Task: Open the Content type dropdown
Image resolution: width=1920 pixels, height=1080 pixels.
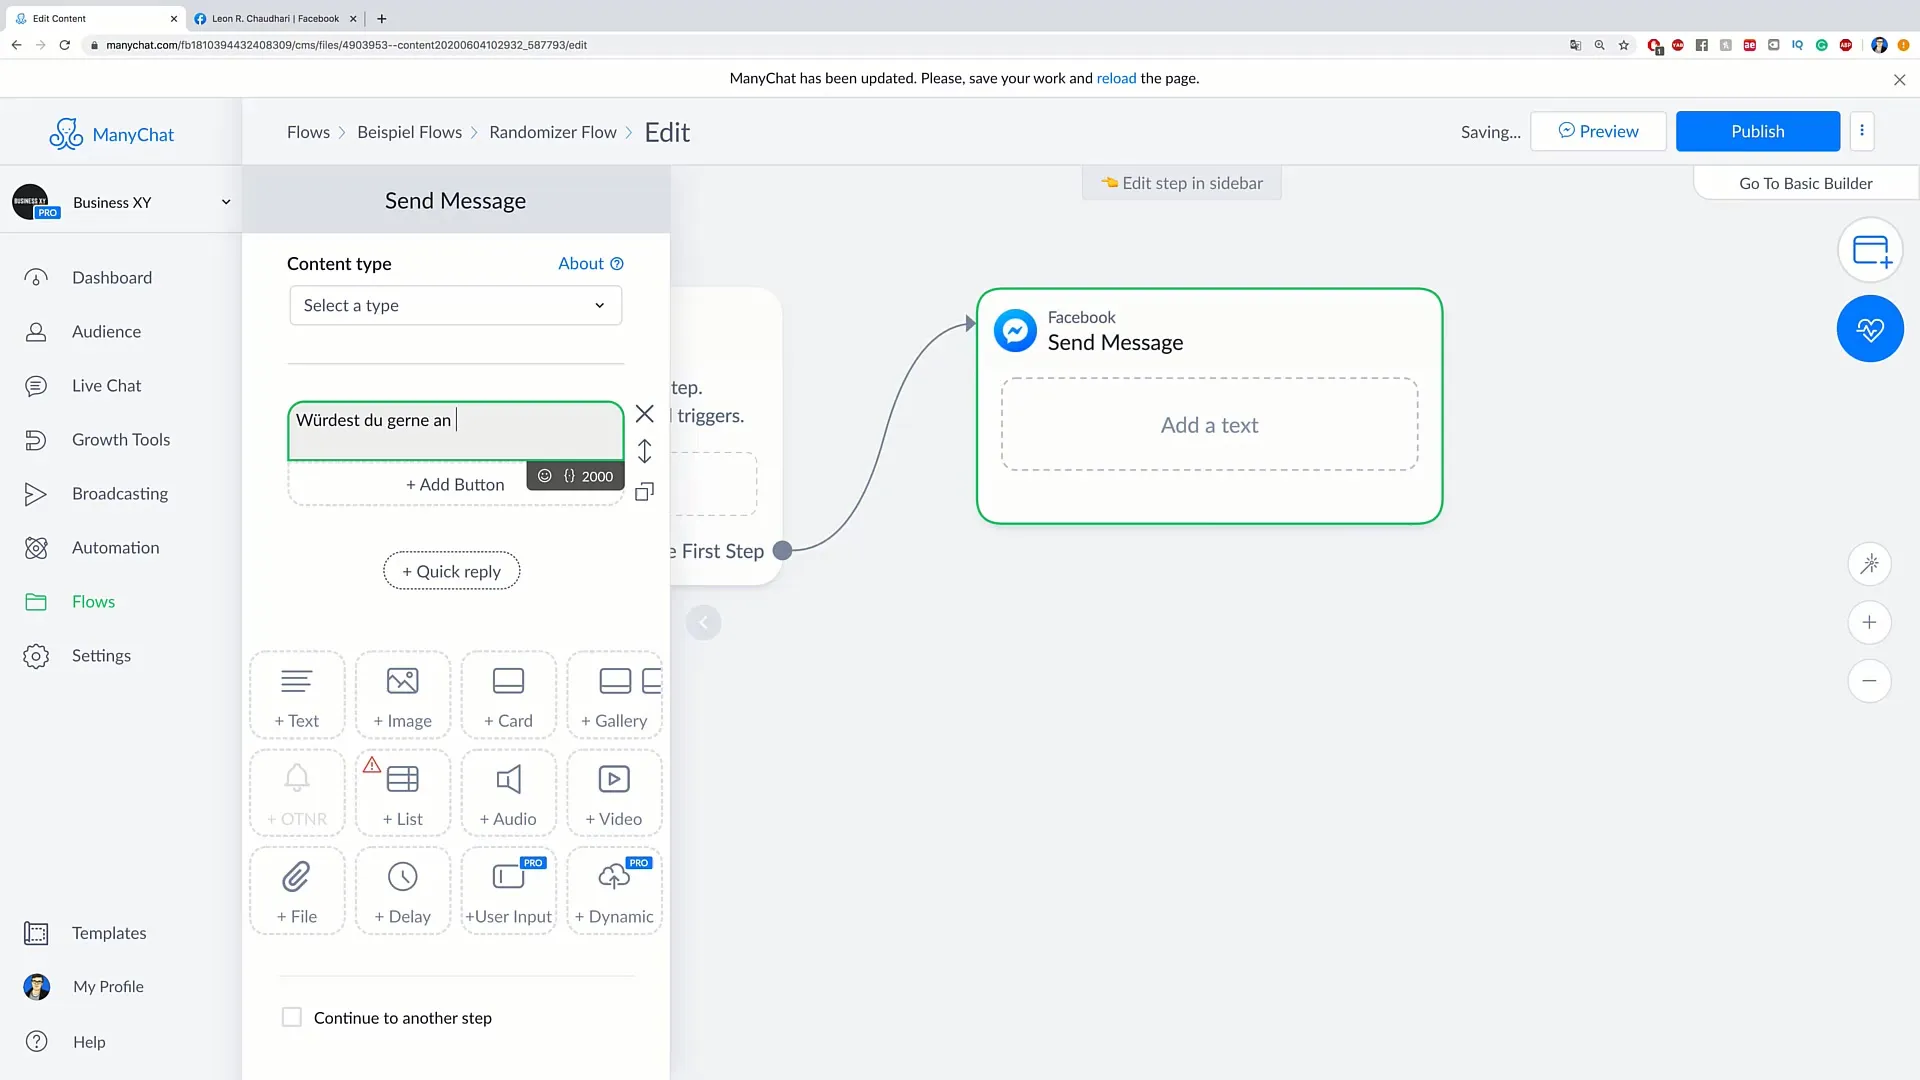Action: coord(454,305)
